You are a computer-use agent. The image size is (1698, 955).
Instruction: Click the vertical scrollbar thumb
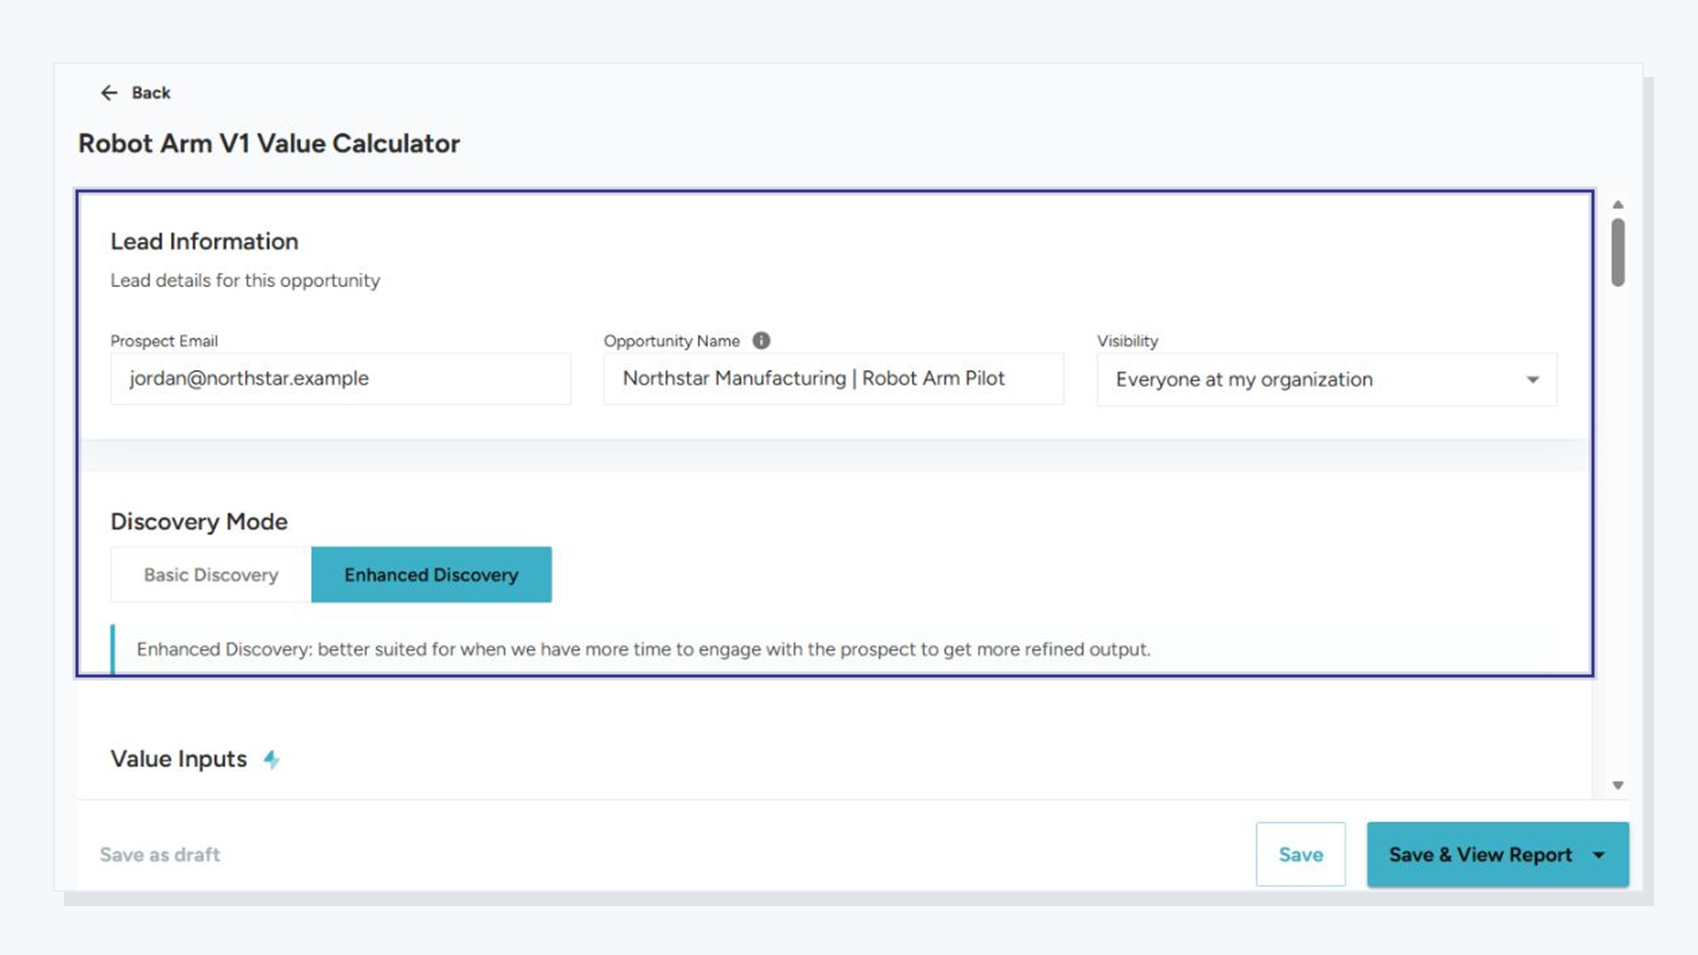click(x=1617, y=252)
